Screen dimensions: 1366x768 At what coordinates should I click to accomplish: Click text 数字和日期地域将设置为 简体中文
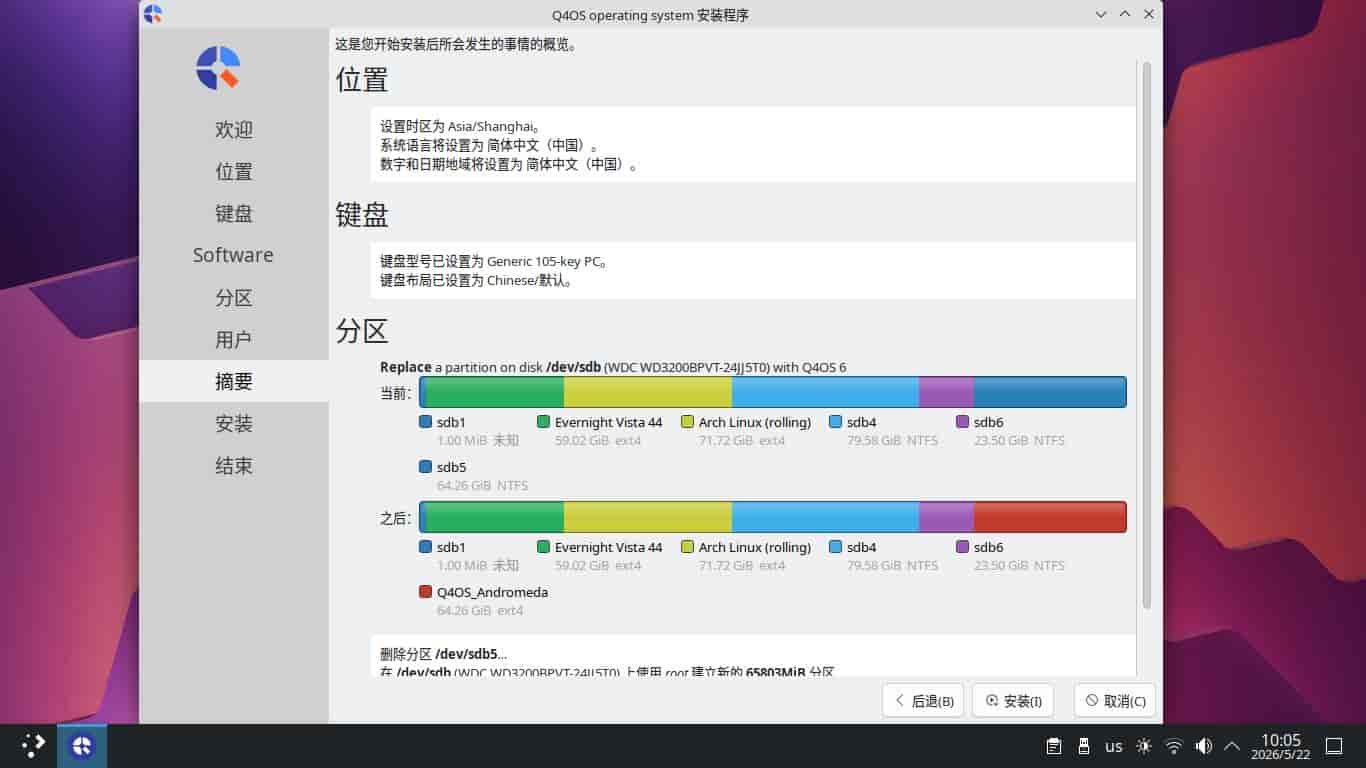[x=508, y=164]
